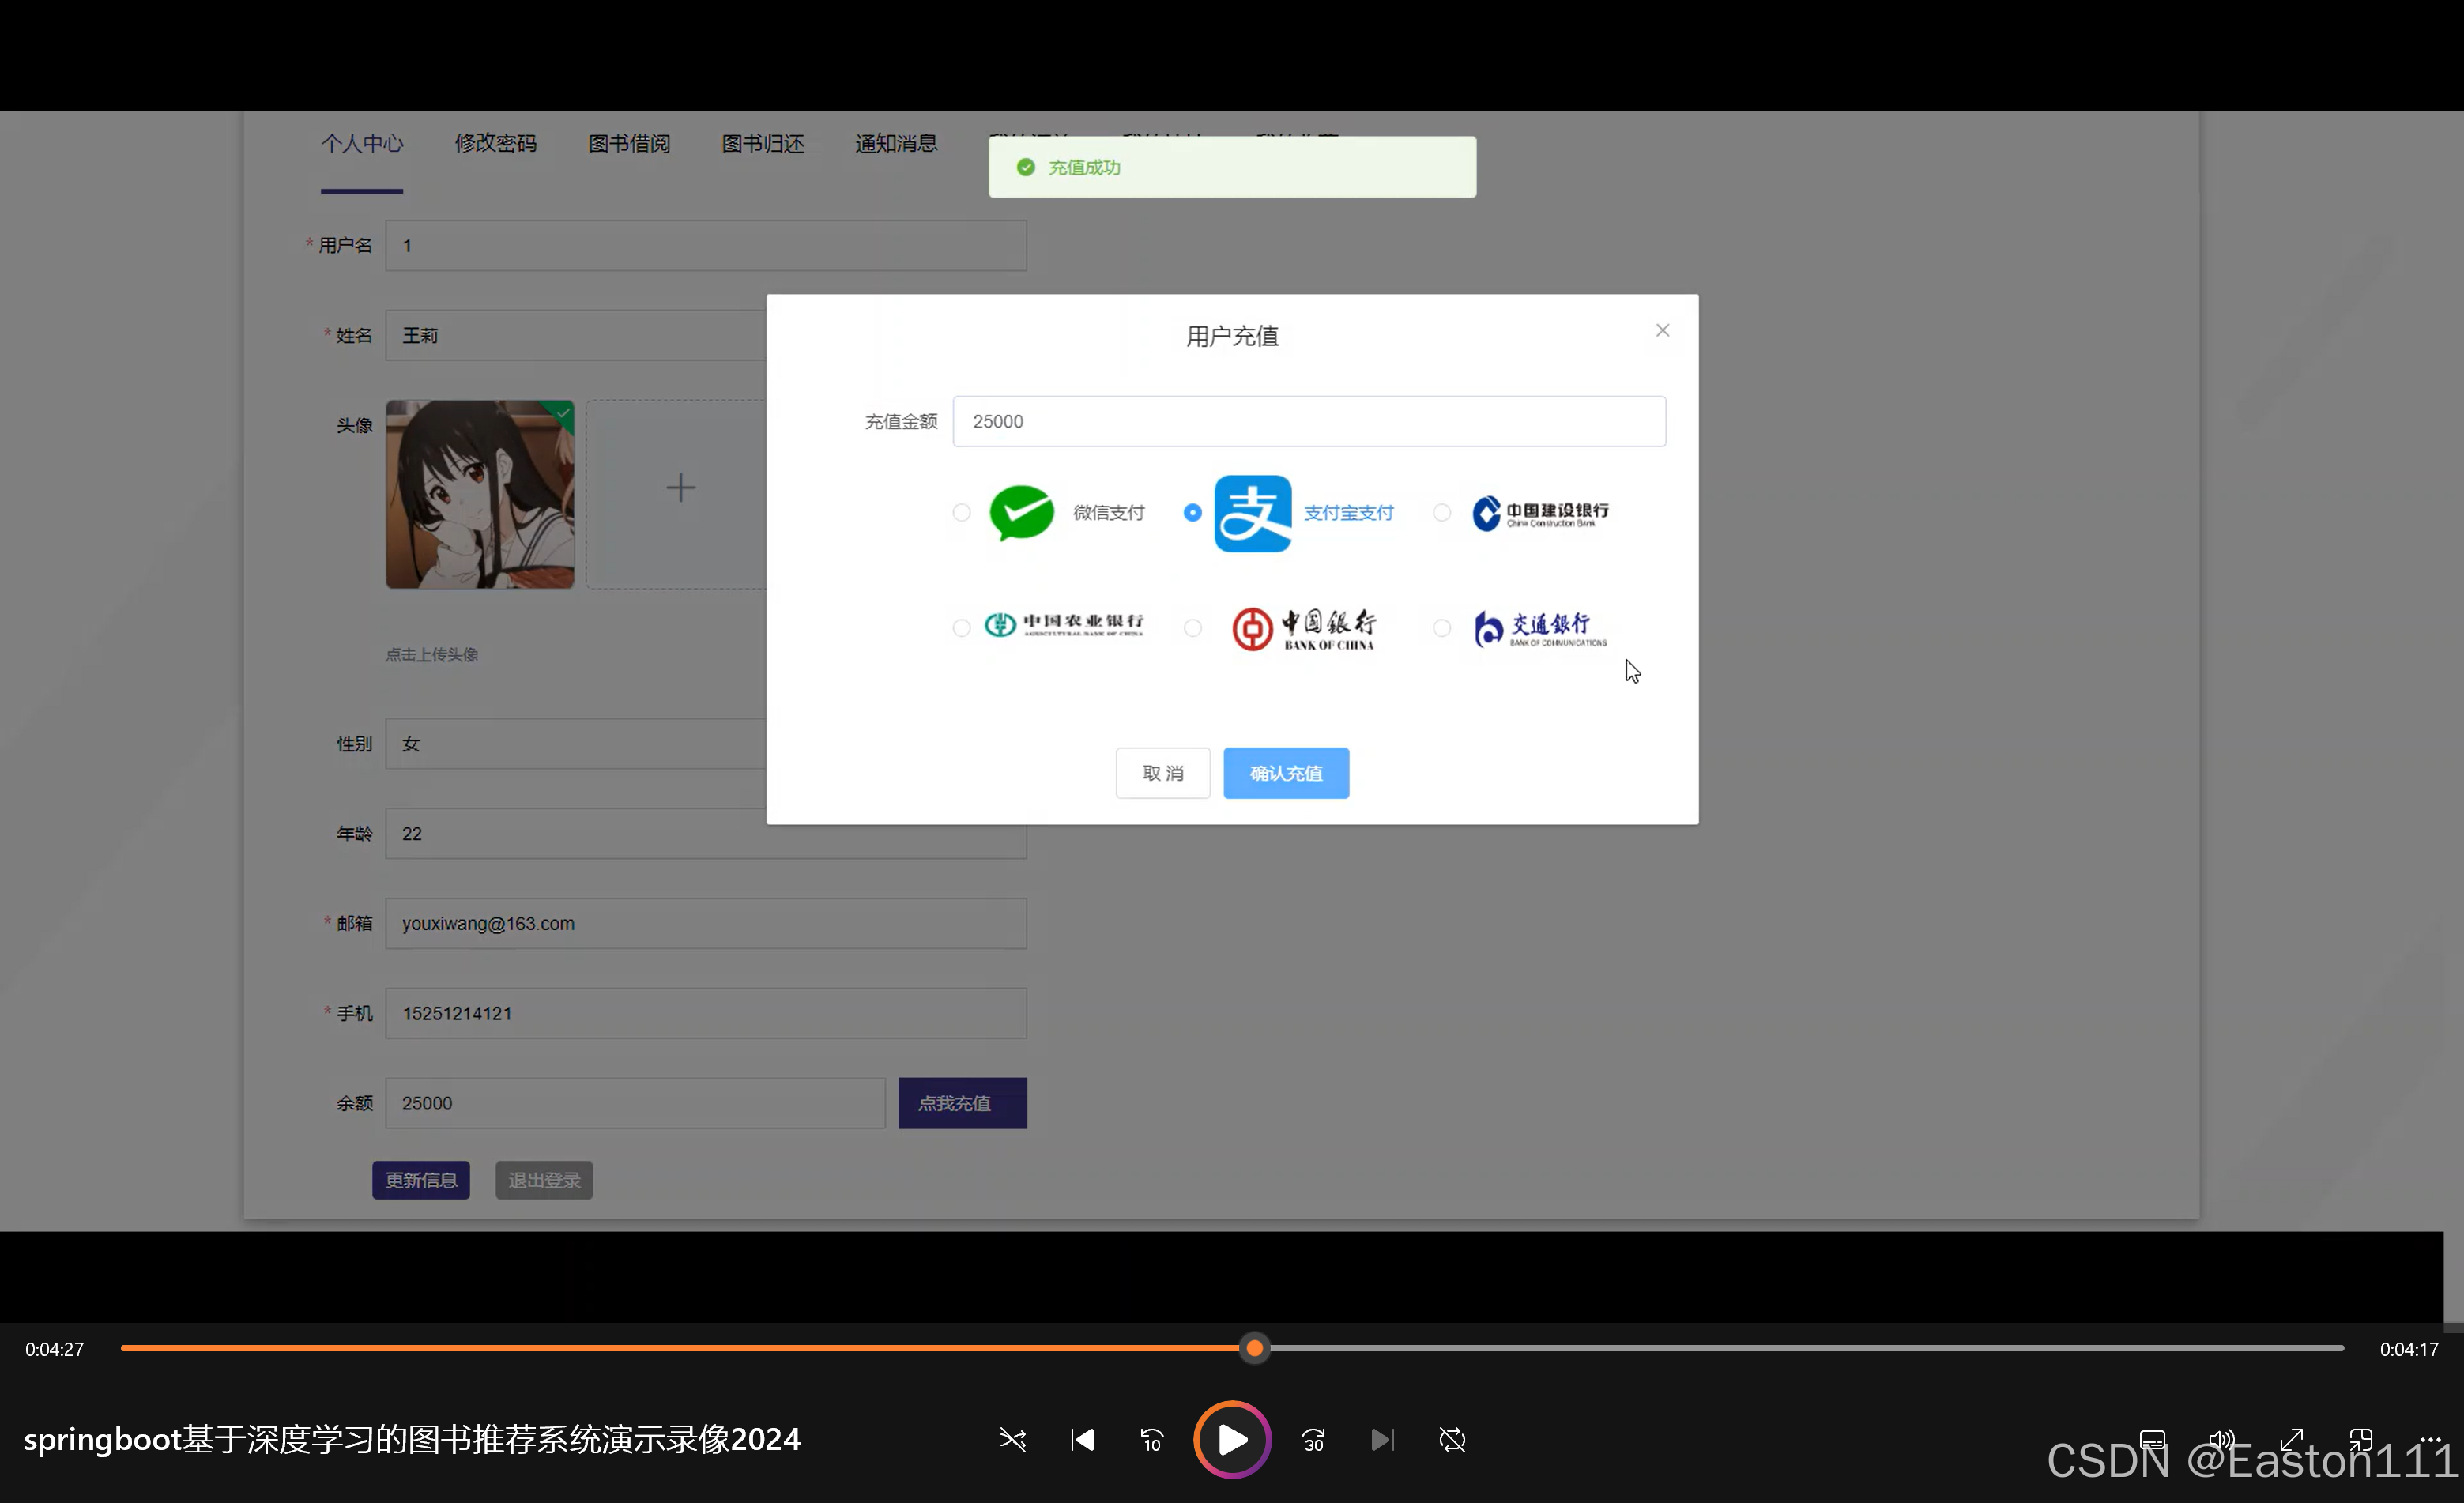The height and width of the screenshot is (1503, 2464).
Task: Go to the previous track
Action: (x=1082, y=1440)
